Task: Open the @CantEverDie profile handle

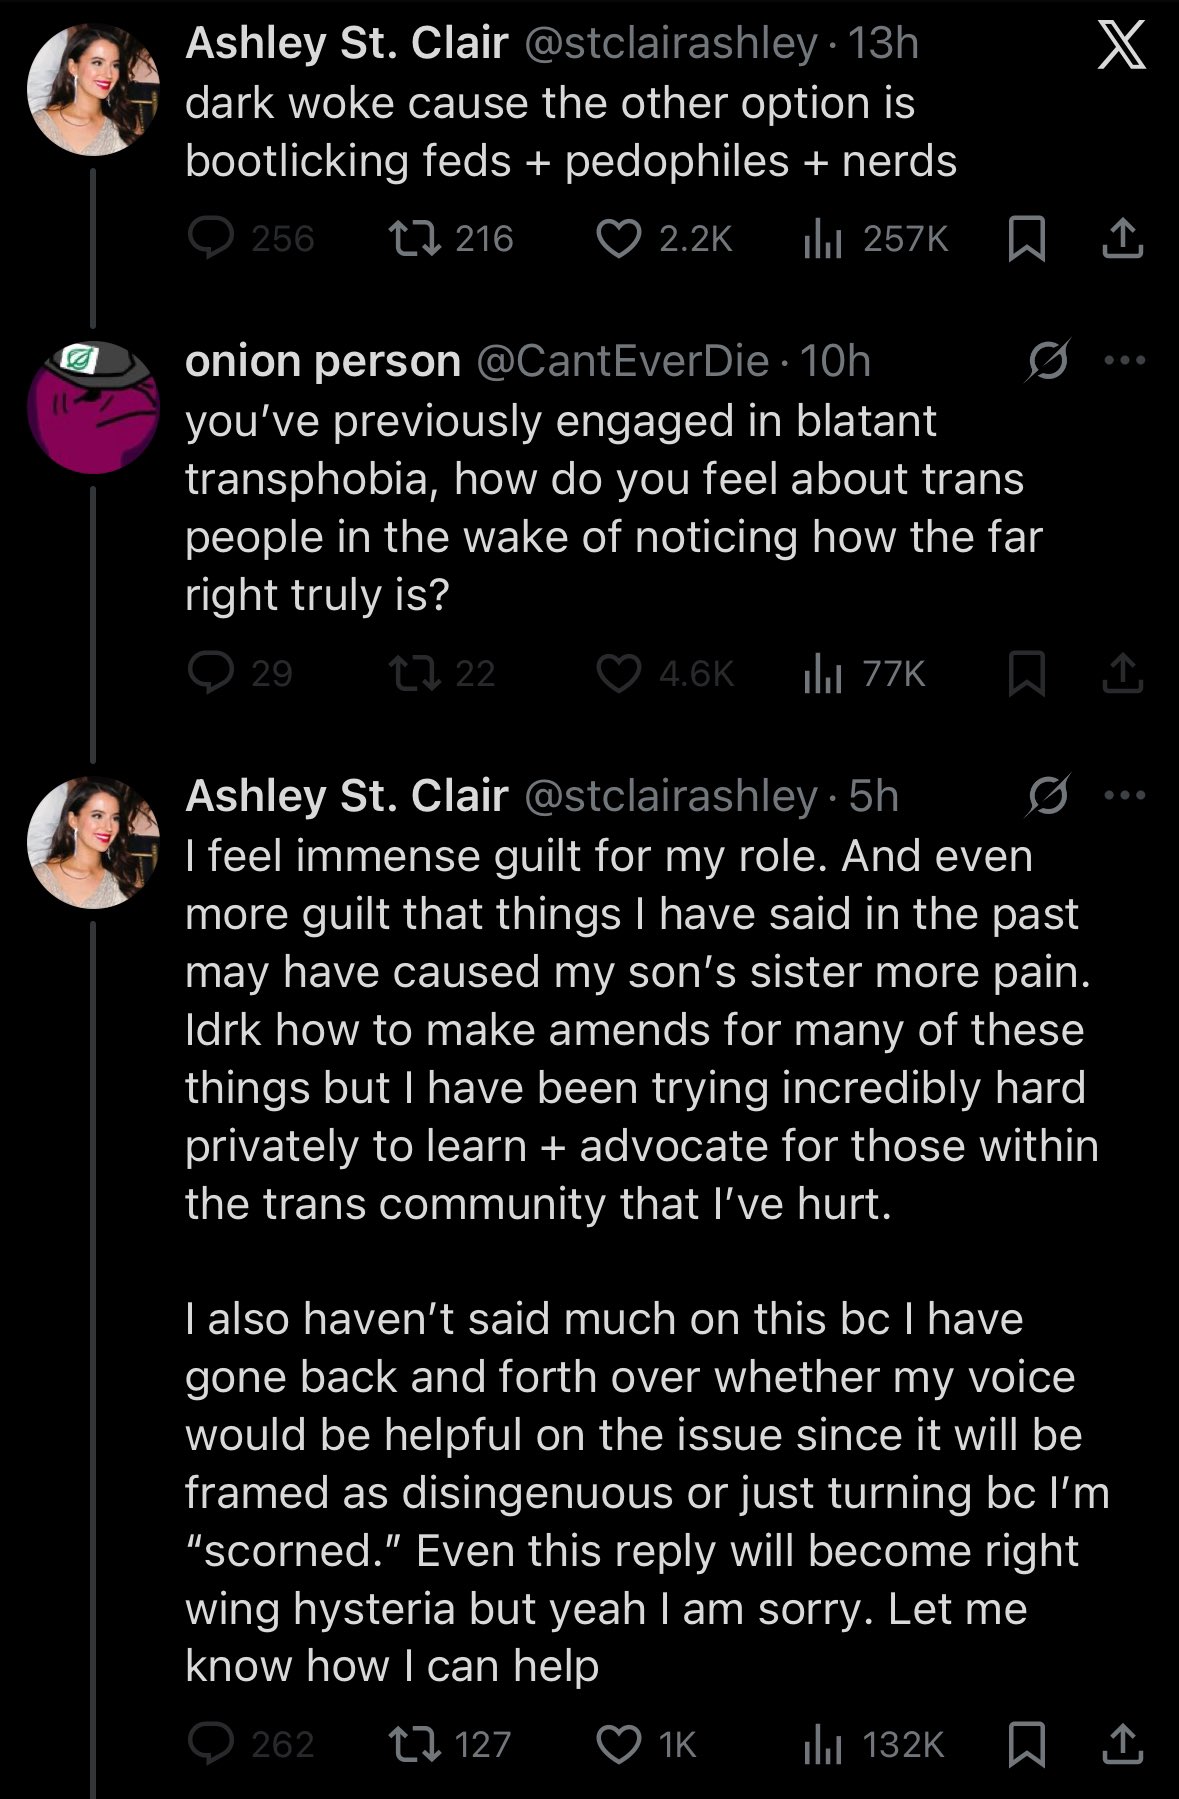Action: [x=622, y=361]
